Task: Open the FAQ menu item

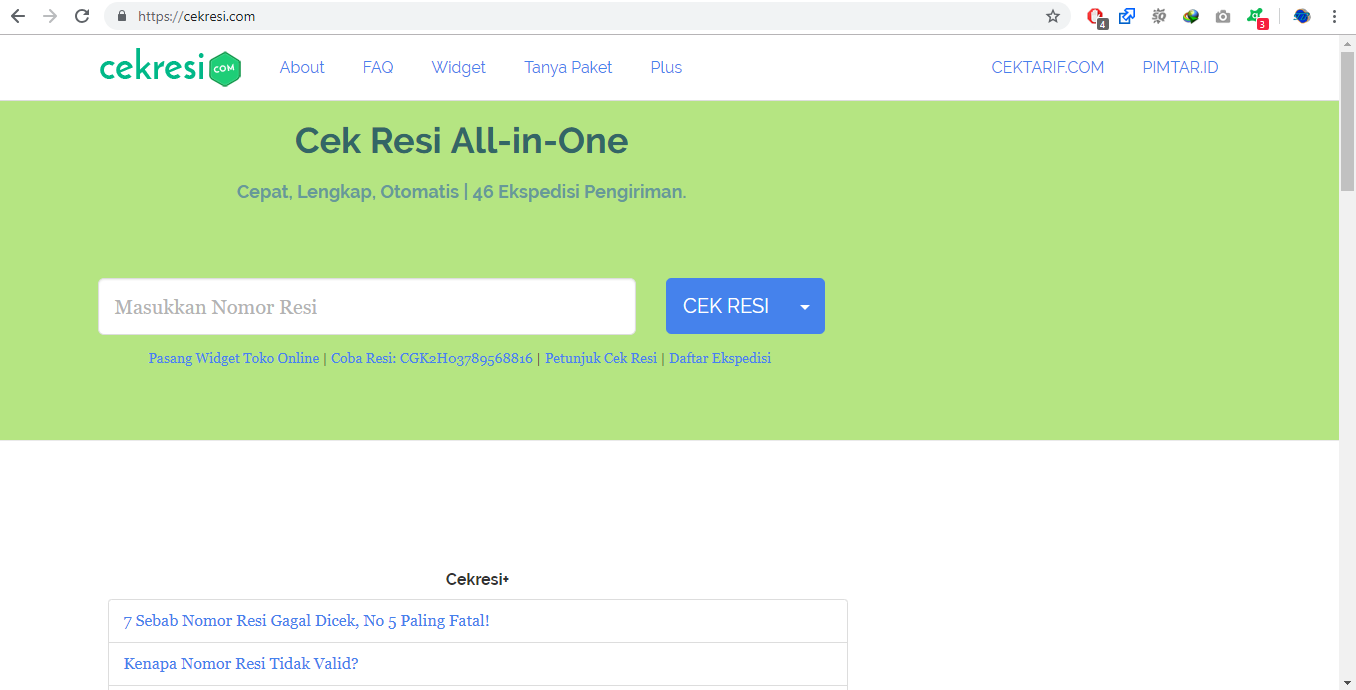Action: pyautogui.click(x=378, y=67)
